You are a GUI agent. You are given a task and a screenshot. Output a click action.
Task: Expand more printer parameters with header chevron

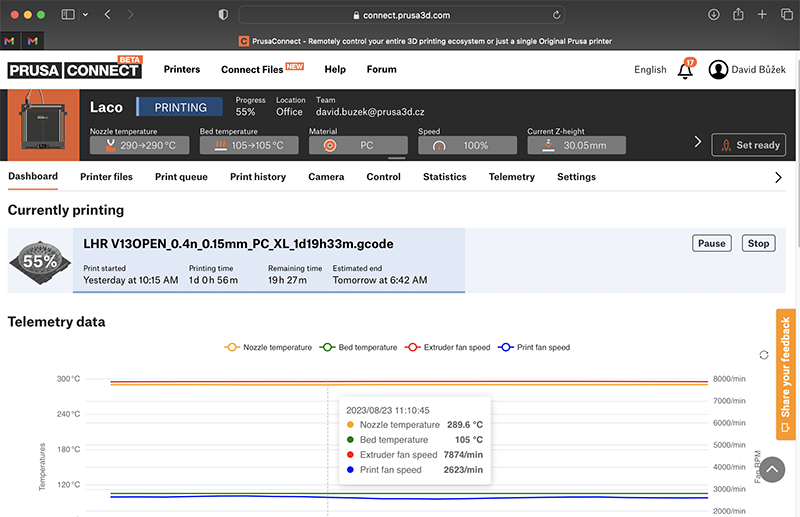(697, 141)
